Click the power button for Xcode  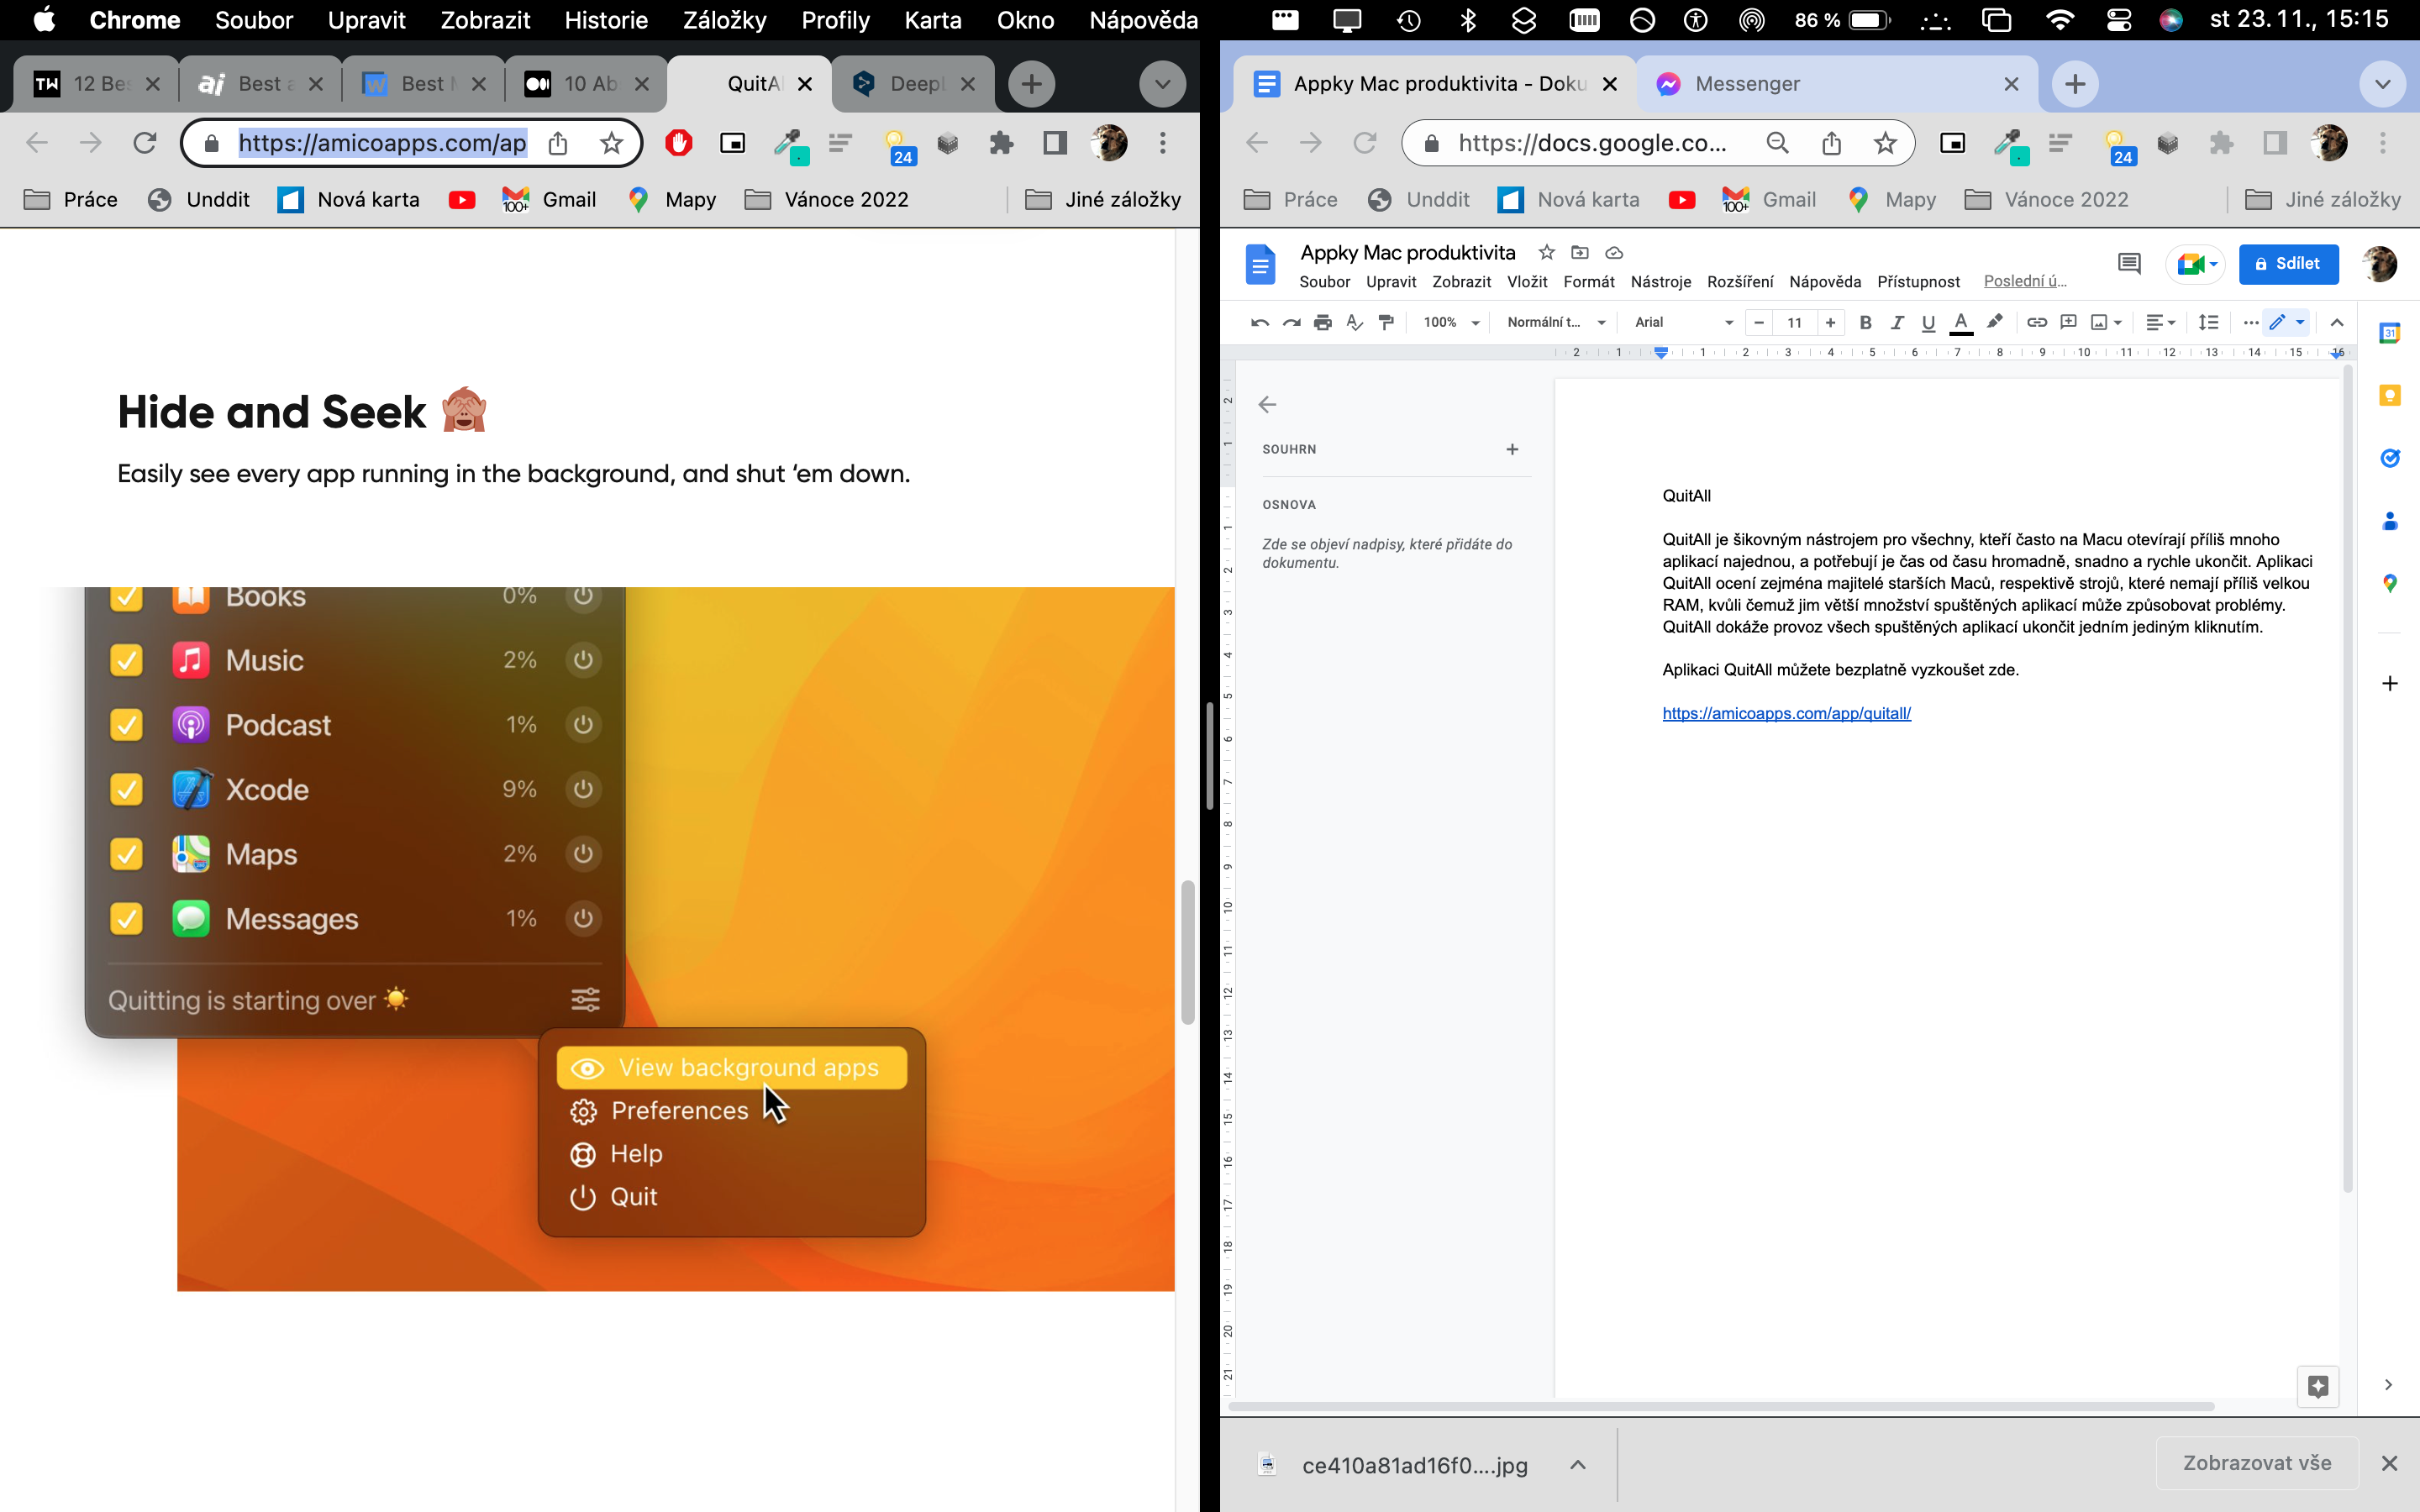coord(583,789)
